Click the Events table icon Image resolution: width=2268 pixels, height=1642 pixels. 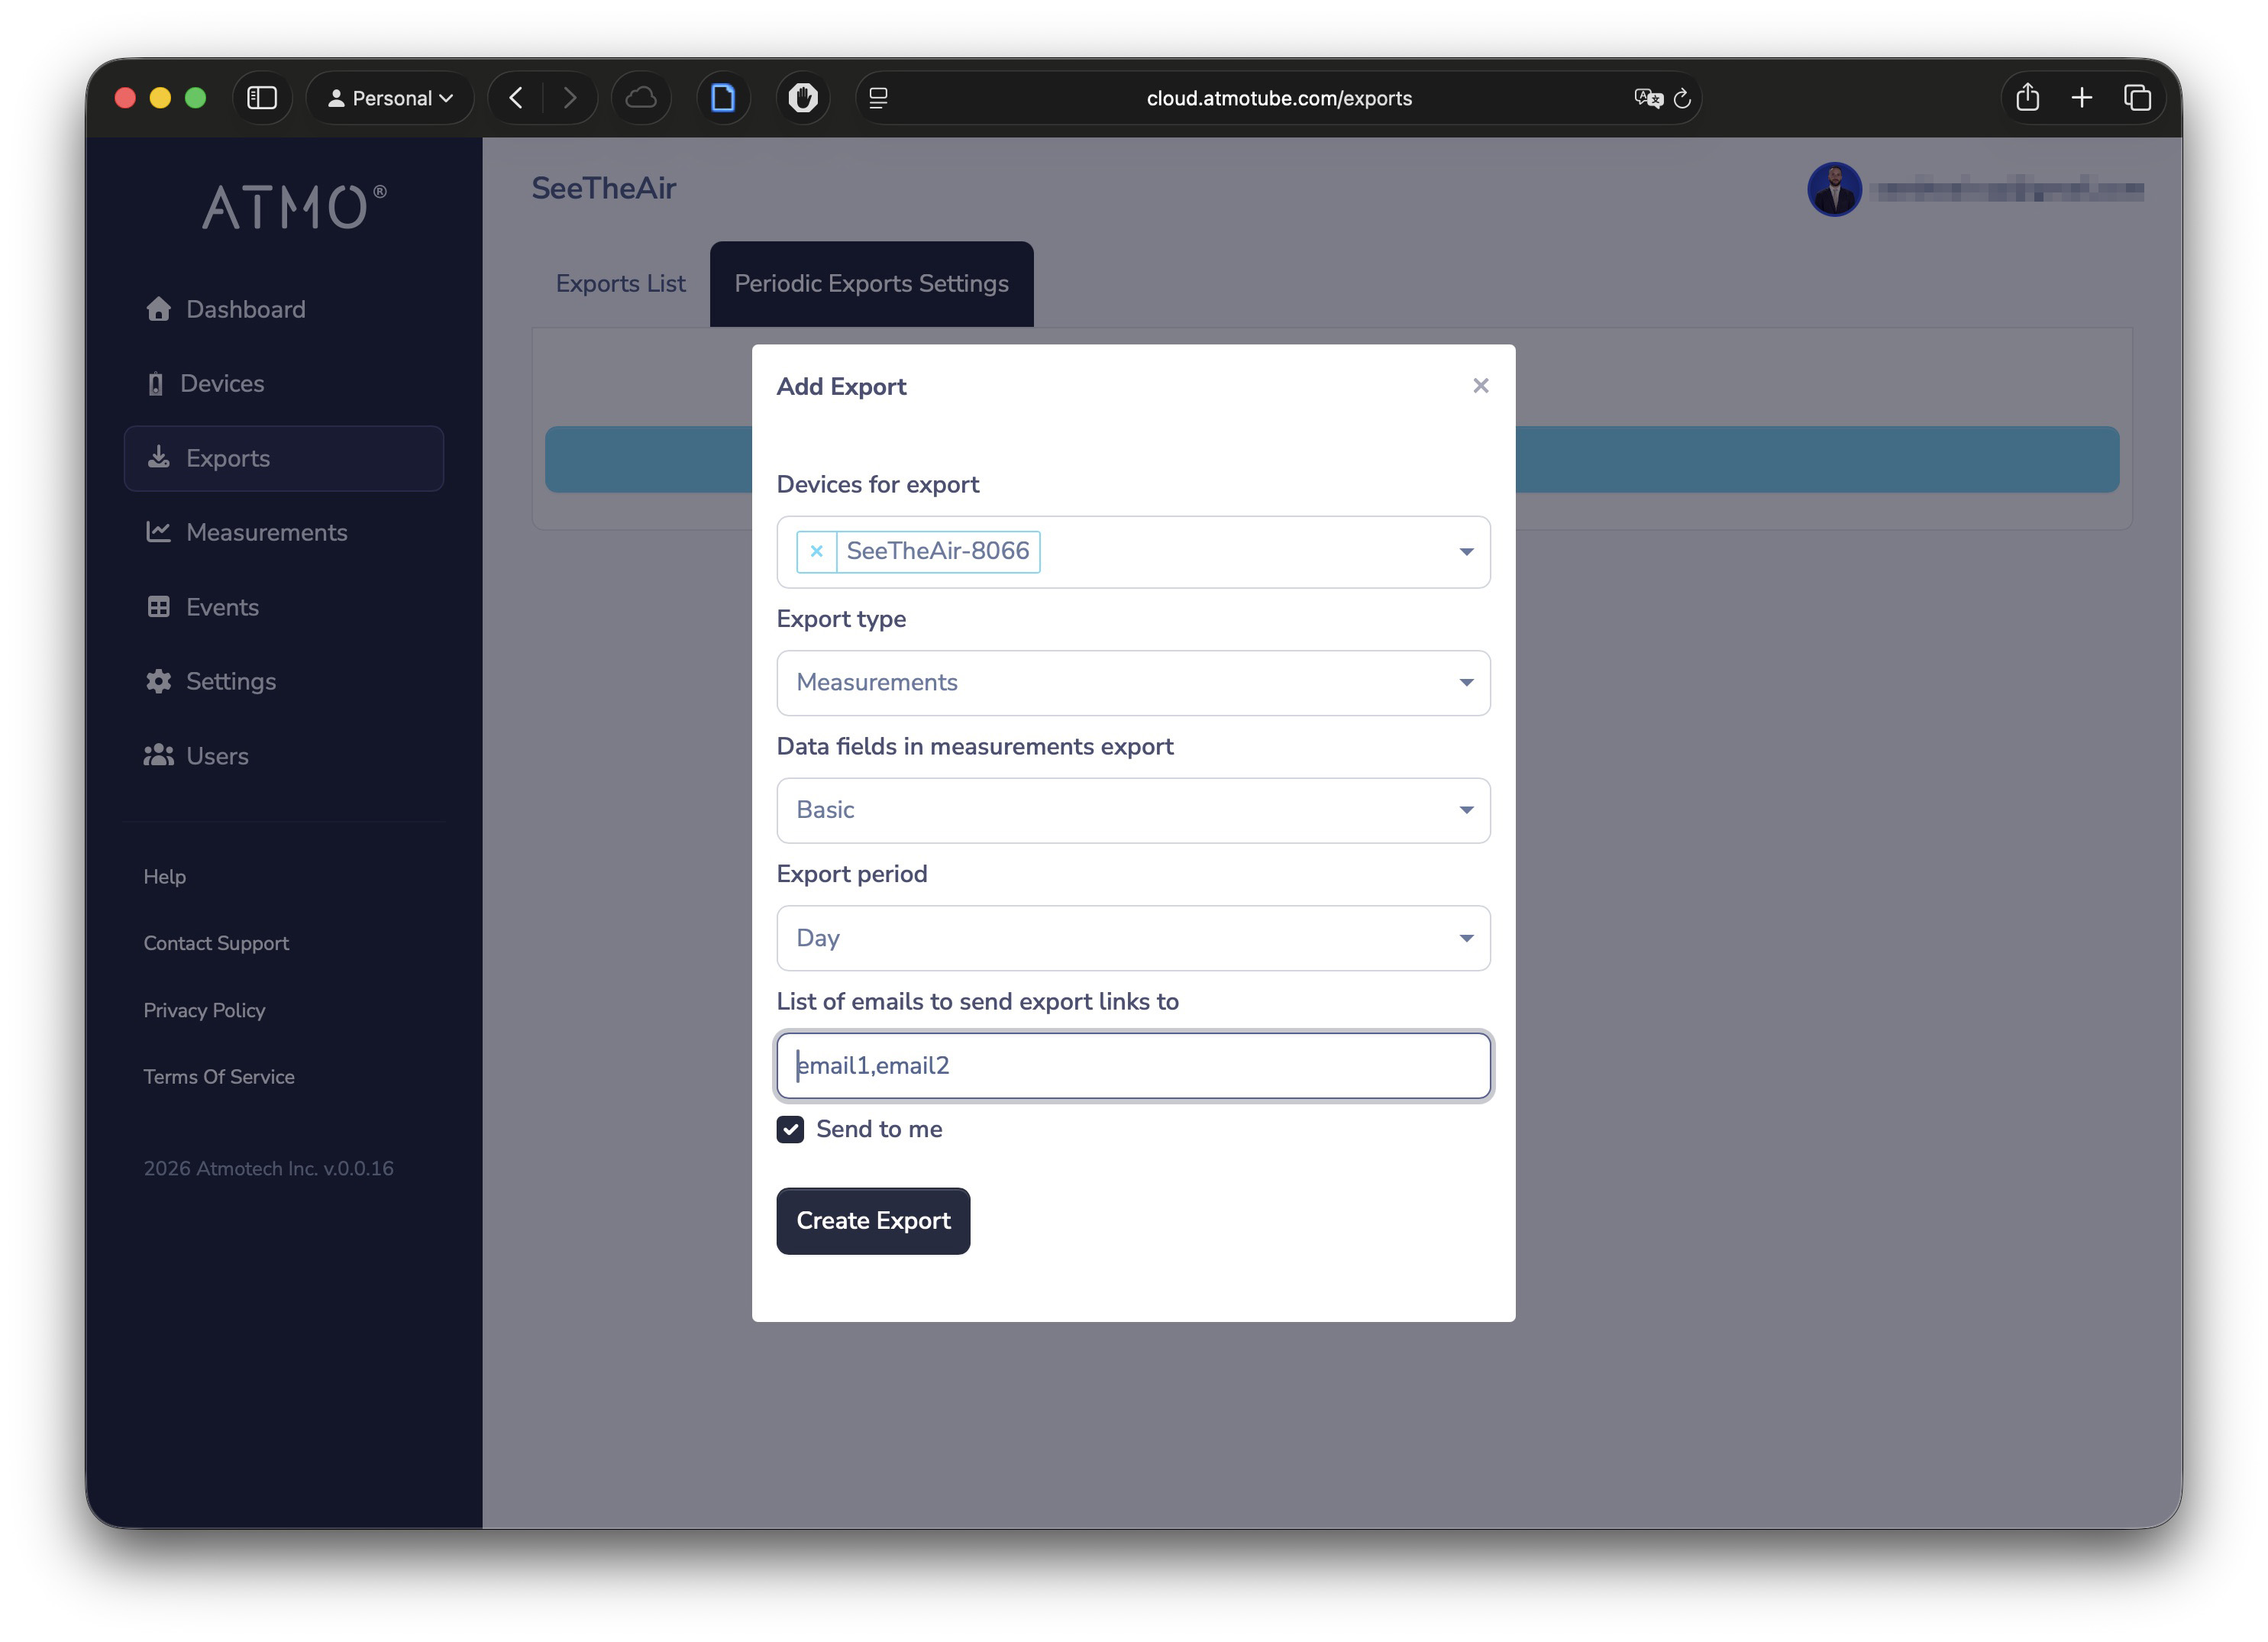(x=158, y=607)
